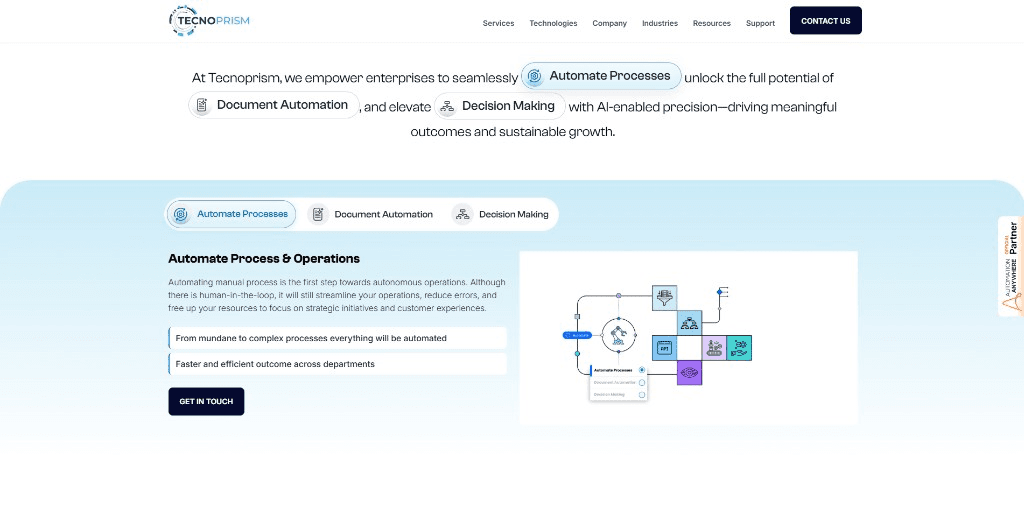Click the teal hand-with-gears tile
1024x528 pixels.
click(739, 347)
